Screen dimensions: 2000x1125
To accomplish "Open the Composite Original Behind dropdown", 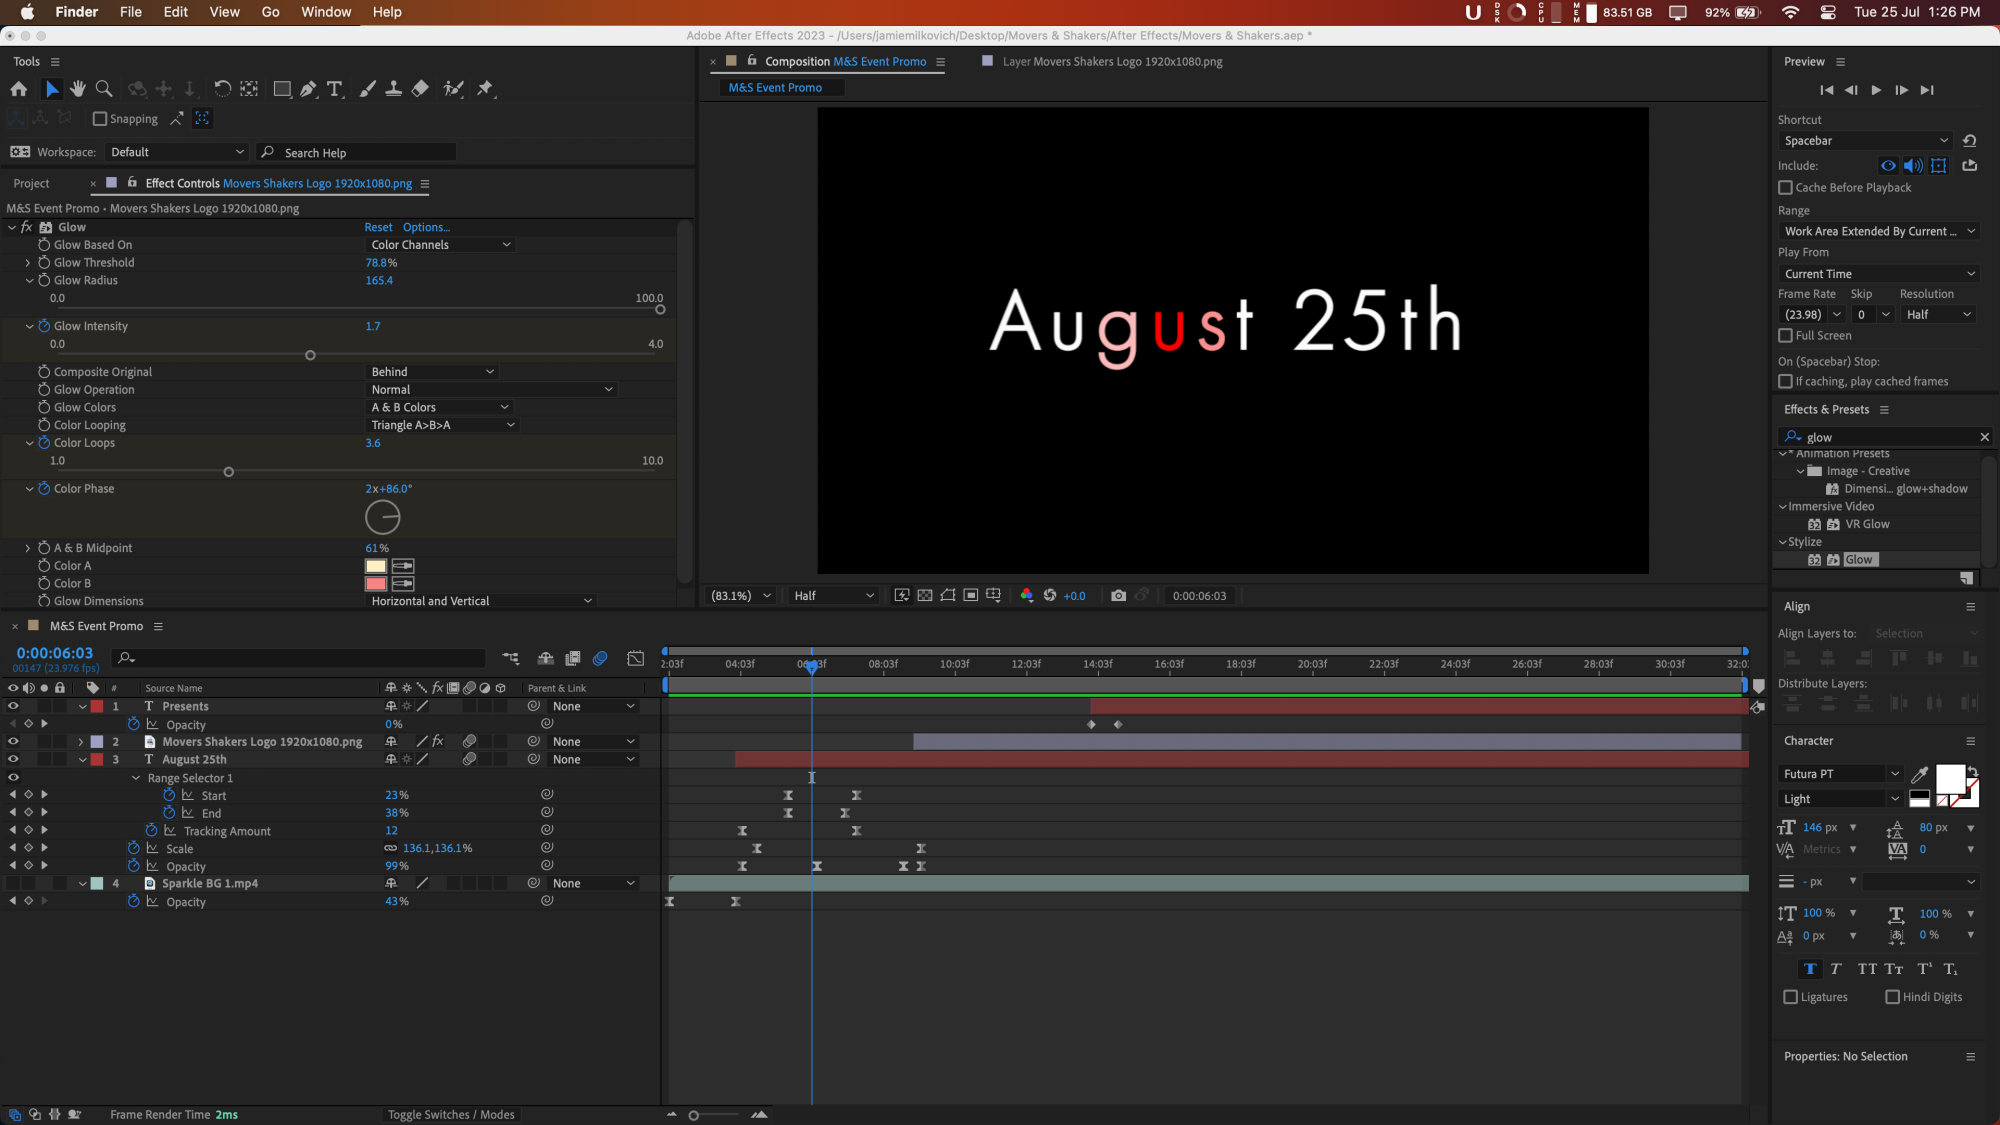I will pyautogui.click(x=432, y=372).
